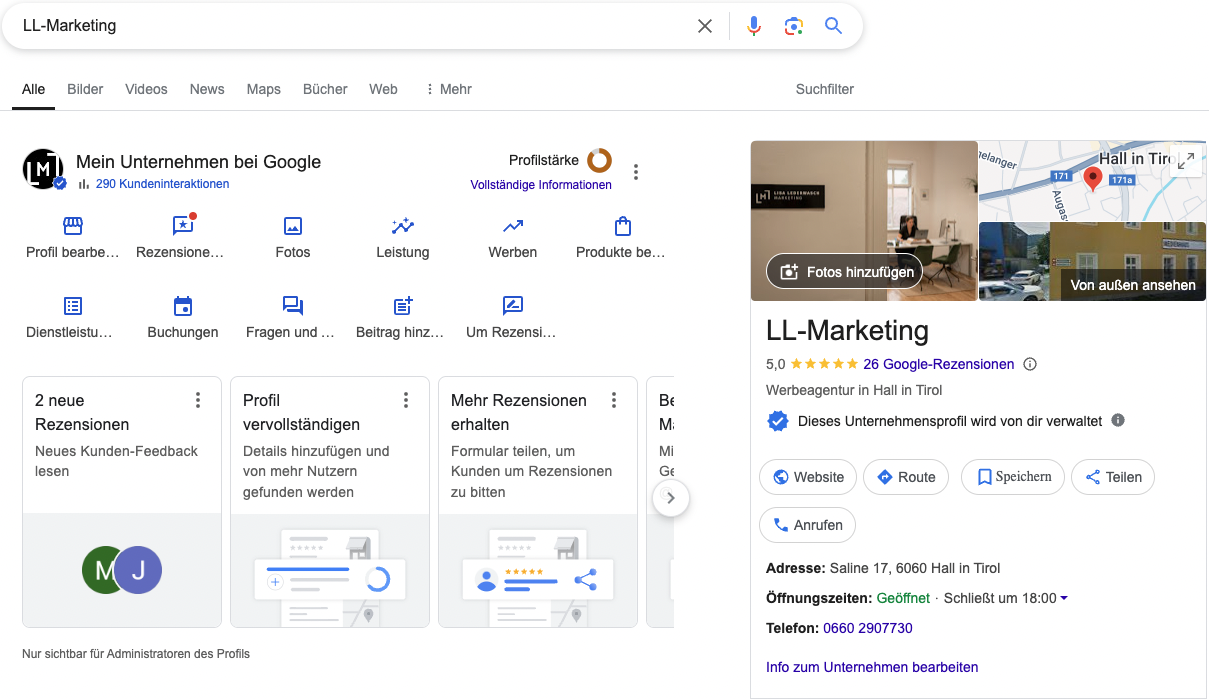Expand the map thumbnail of Hall in Tirol
This screenshot has height=699, width=1209.
coord(1185,160)
